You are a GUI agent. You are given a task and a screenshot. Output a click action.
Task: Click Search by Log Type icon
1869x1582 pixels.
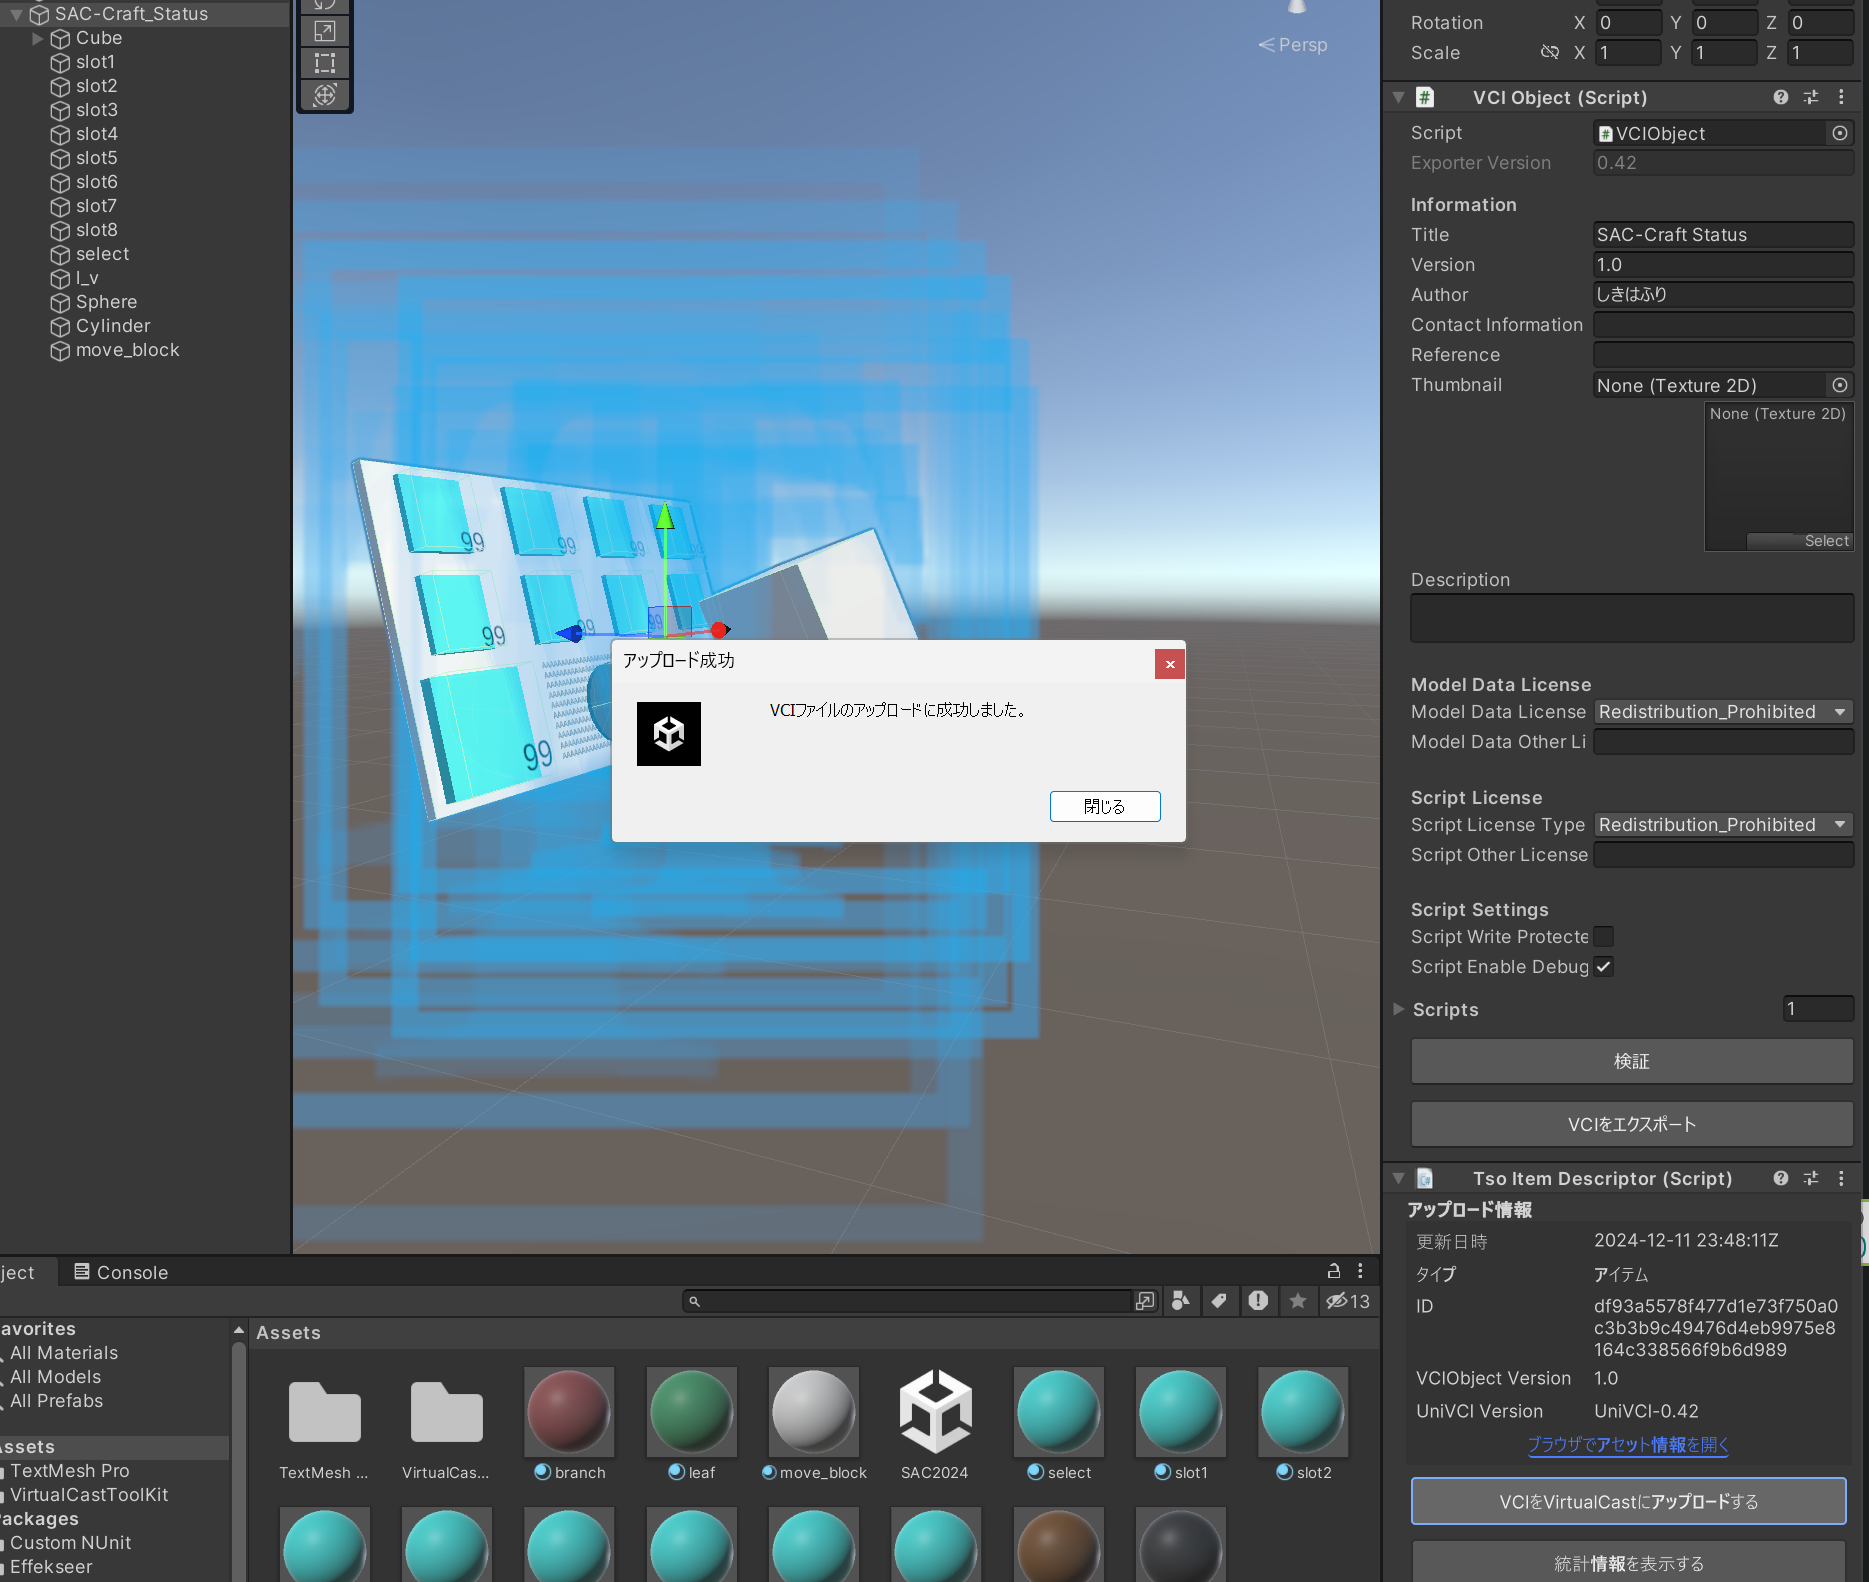click(x=1258, y=1300)
